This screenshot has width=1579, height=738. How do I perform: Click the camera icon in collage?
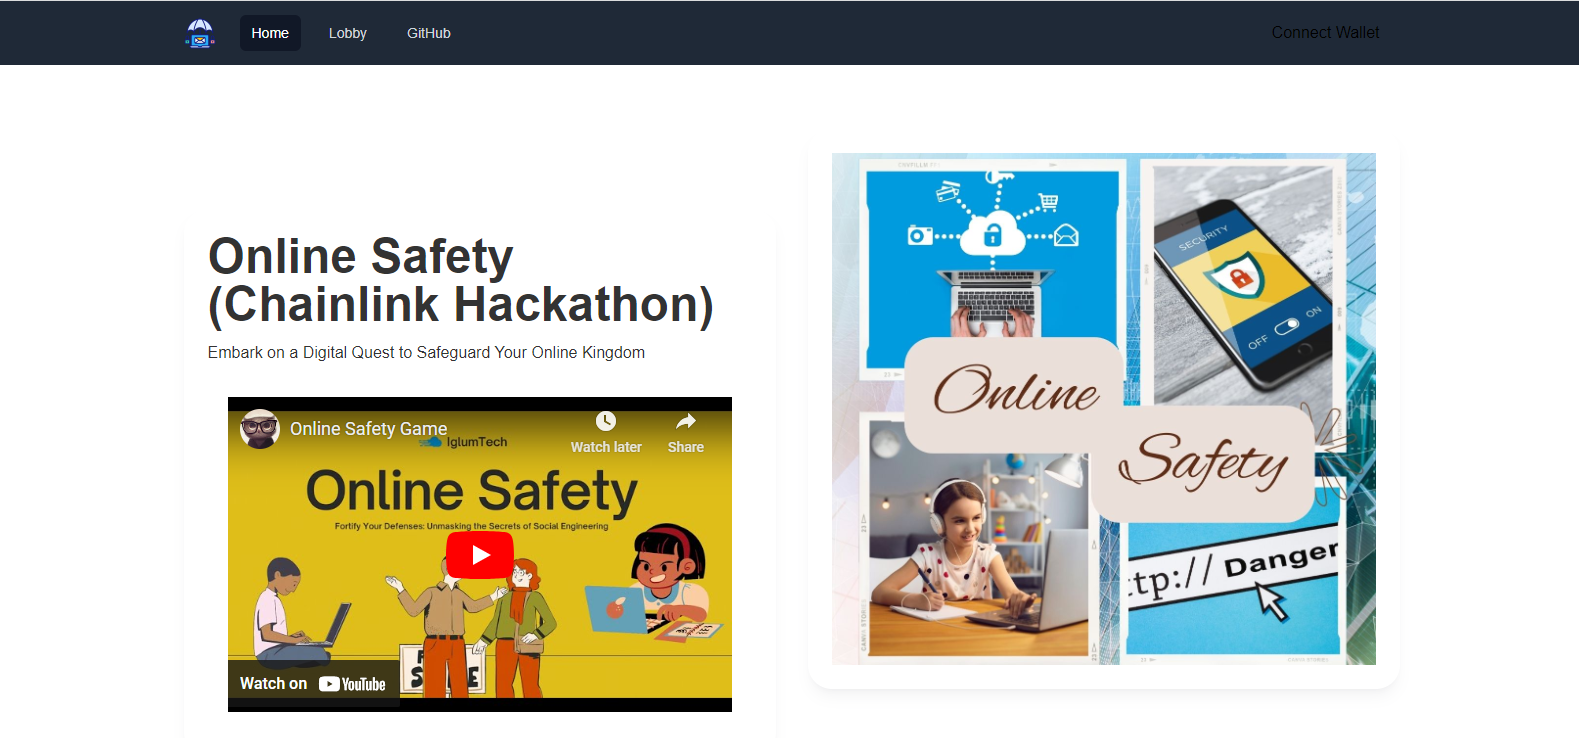(x=919, y=235)
